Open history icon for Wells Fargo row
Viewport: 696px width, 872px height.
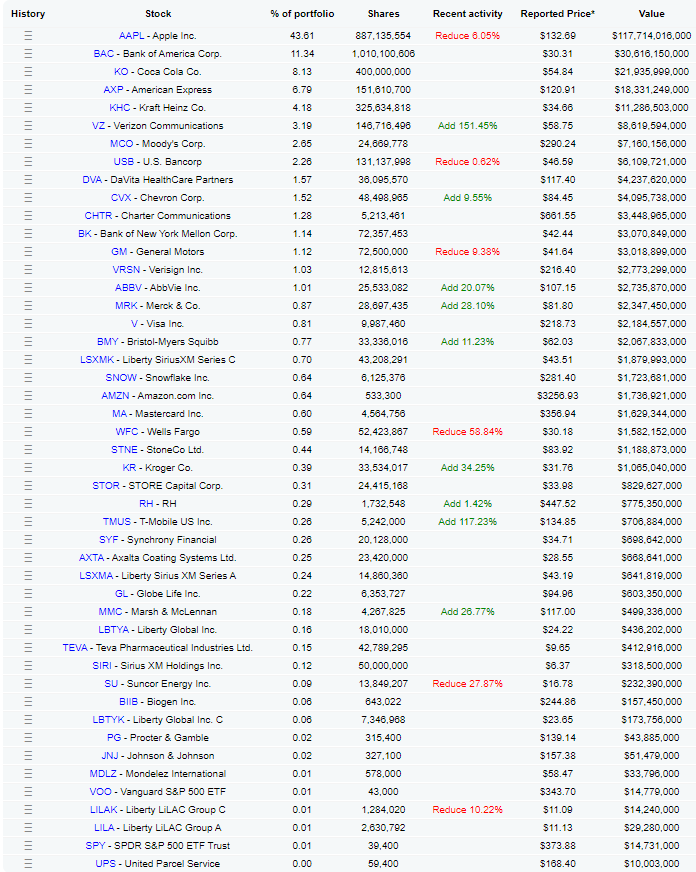(x=28, y=432)
